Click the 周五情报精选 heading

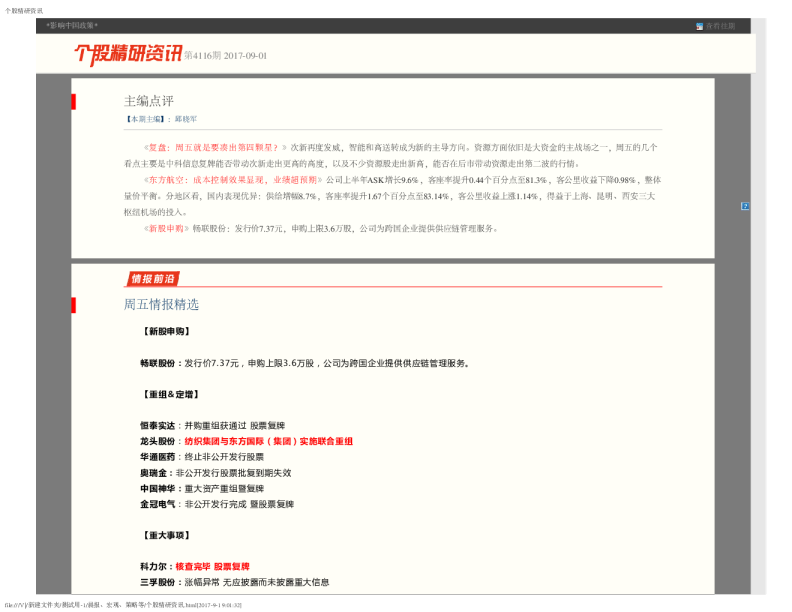[161, 304]
